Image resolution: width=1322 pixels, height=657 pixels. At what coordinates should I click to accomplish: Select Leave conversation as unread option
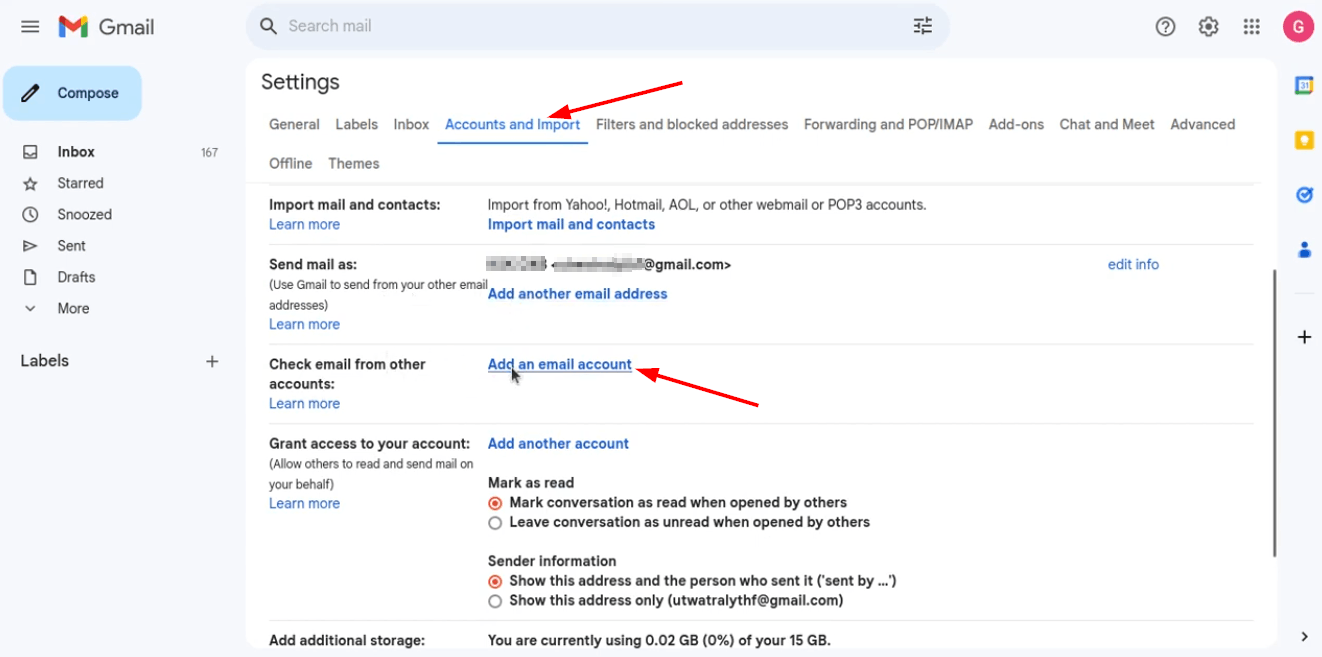coord(495,523)
